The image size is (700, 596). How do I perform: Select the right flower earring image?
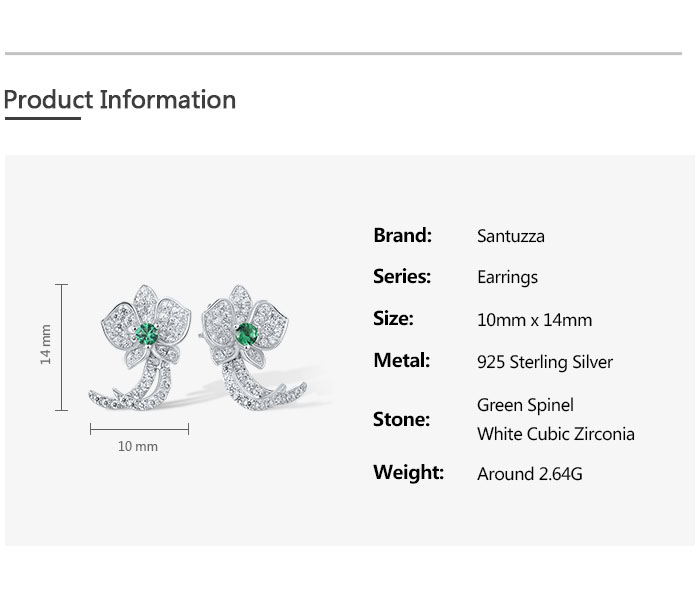click(x=248, y=350)
